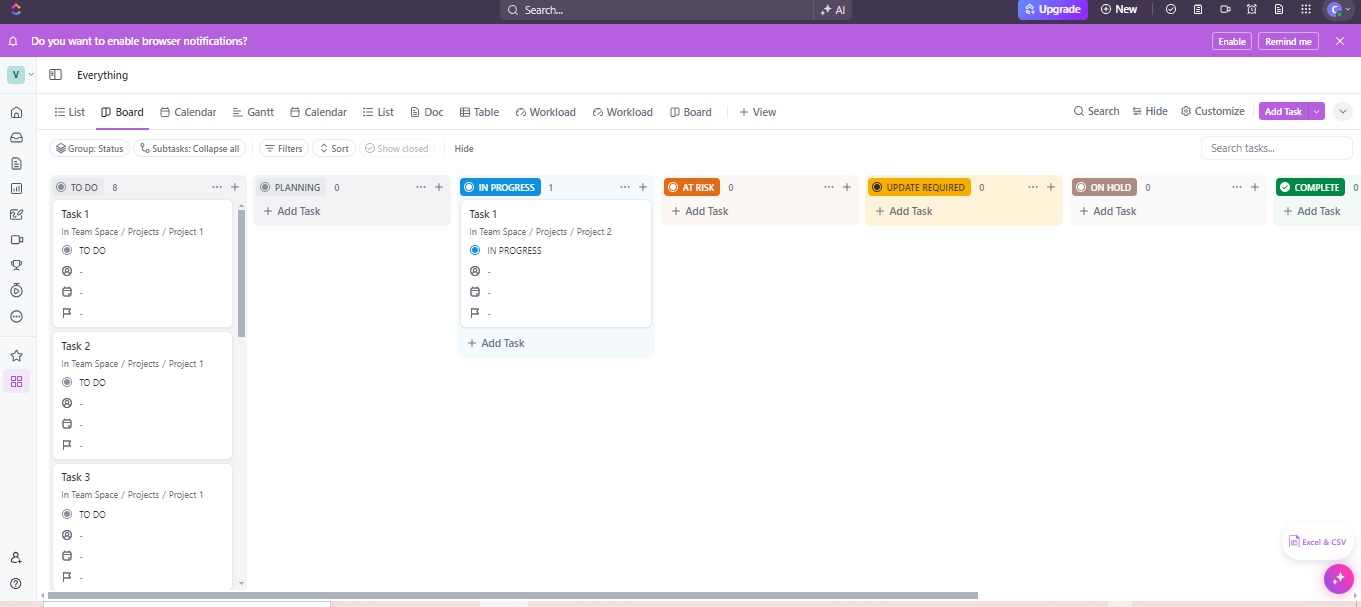This screenshot has width=1361, height=607.
Task: Click the plus icon in the PLANNING column header
Action: click(x=439, y=187)
